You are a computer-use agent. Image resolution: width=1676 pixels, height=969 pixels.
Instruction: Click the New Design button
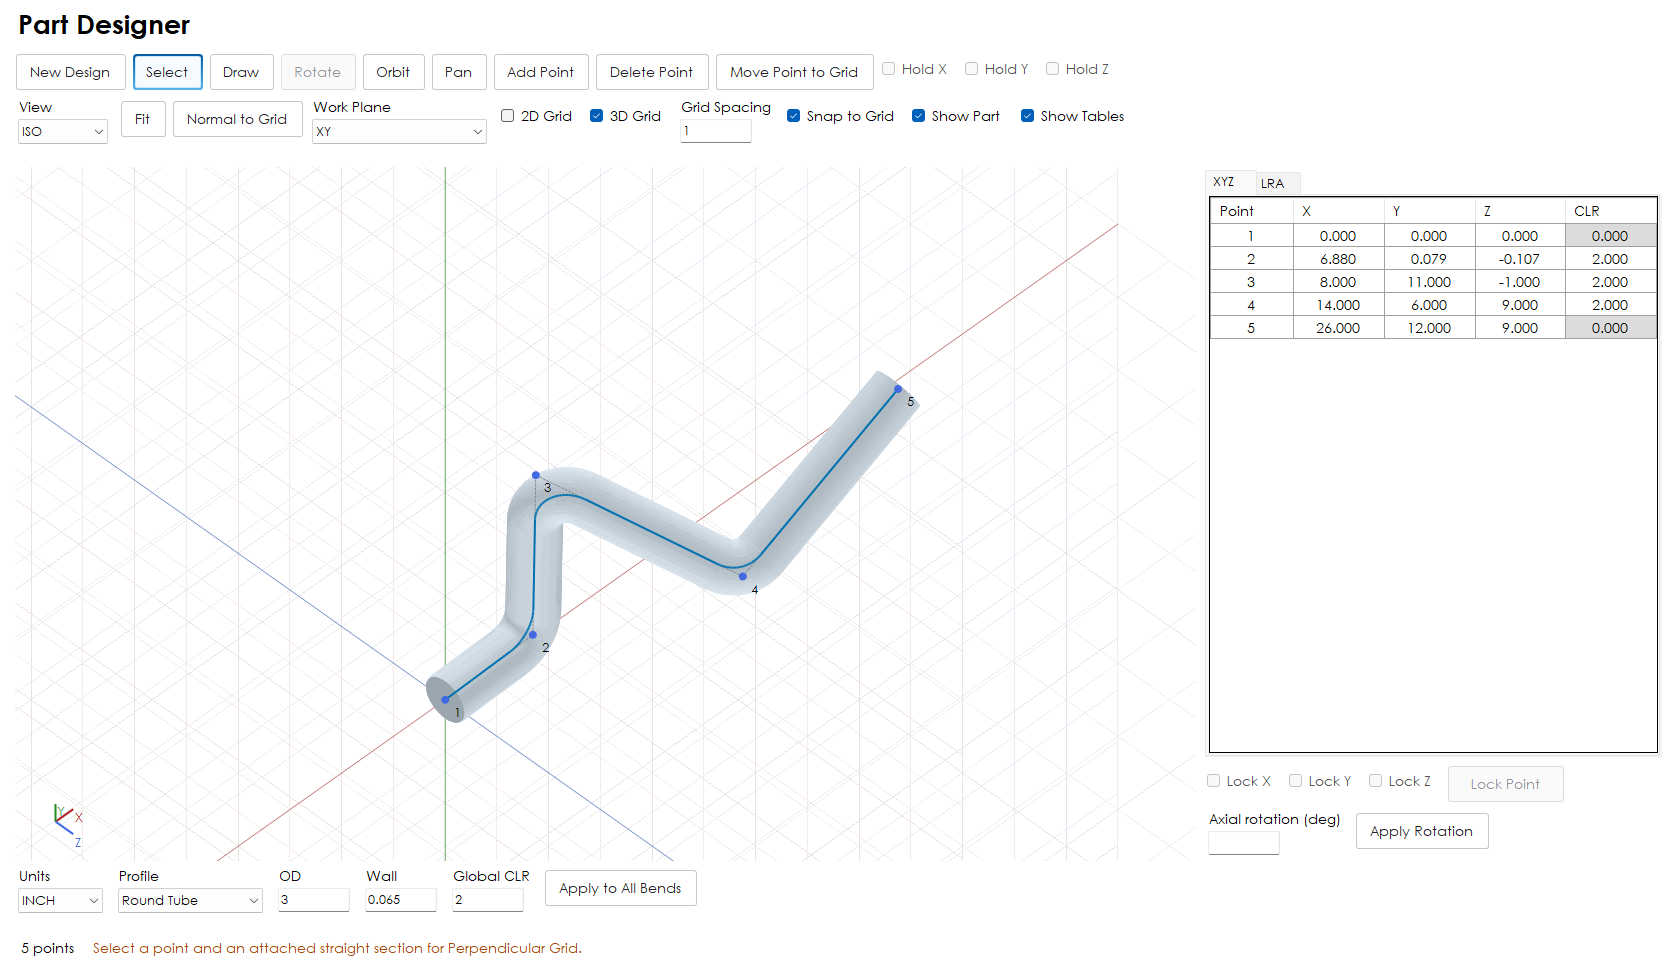pos(70,72)
